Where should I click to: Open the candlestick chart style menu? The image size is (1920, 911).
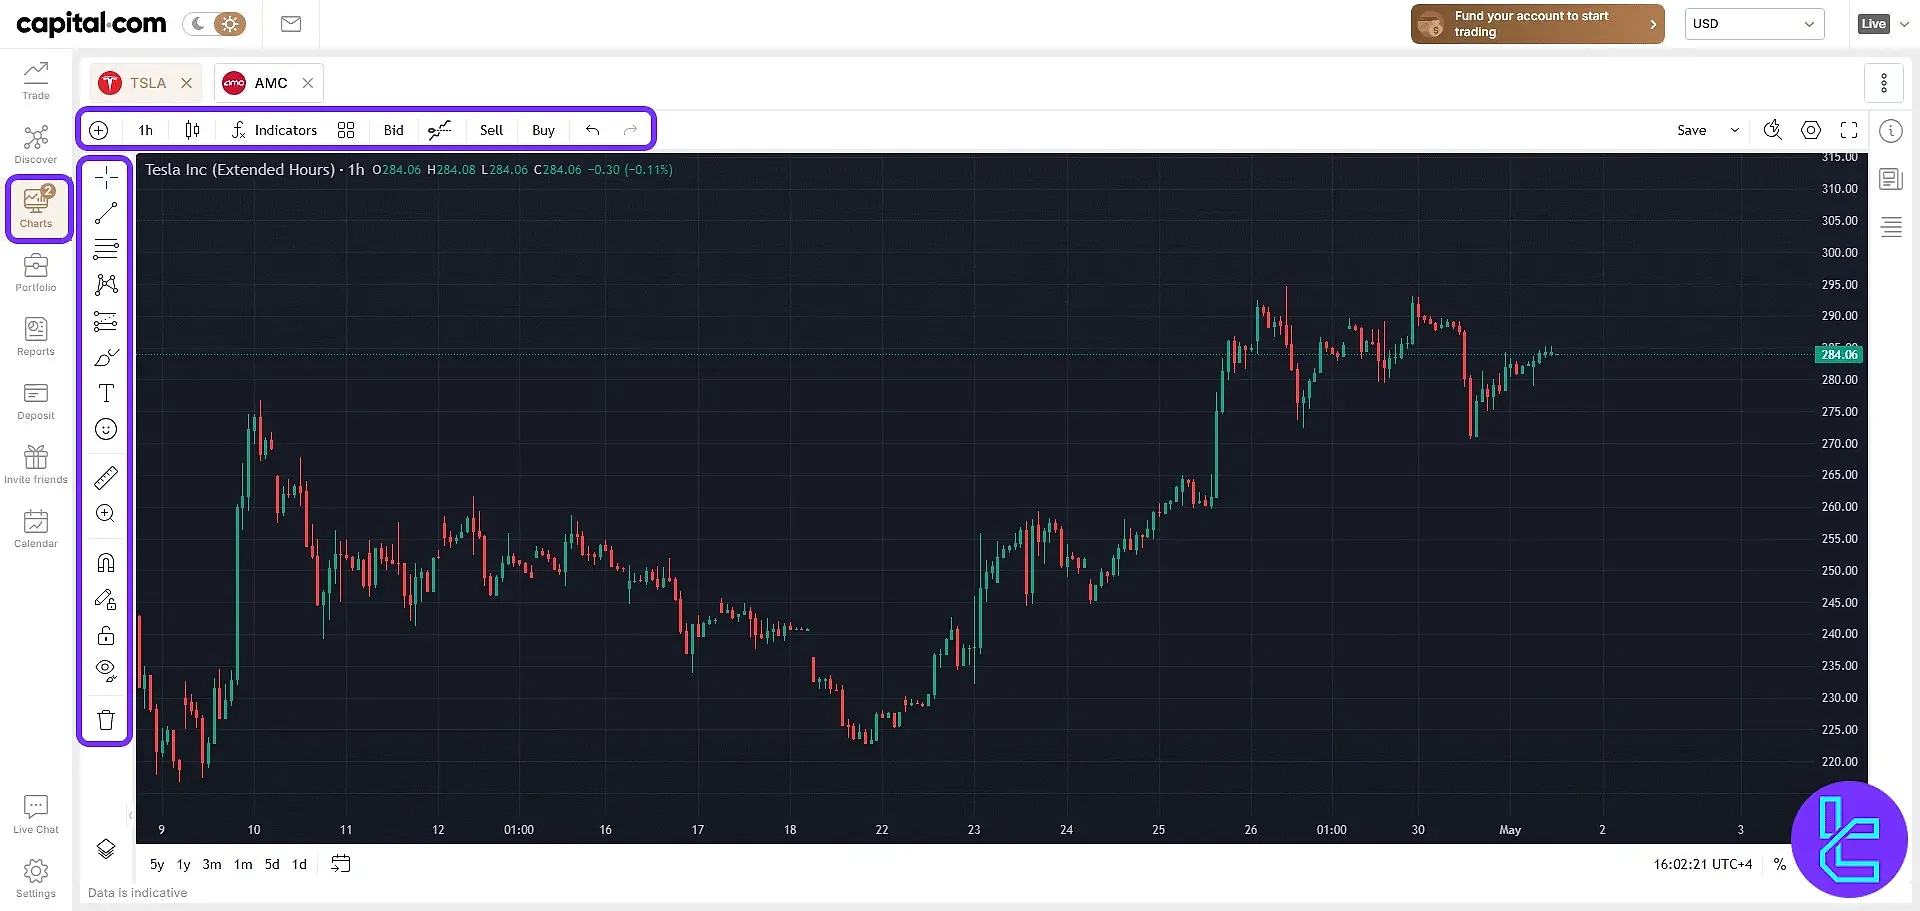pos(192,130)
